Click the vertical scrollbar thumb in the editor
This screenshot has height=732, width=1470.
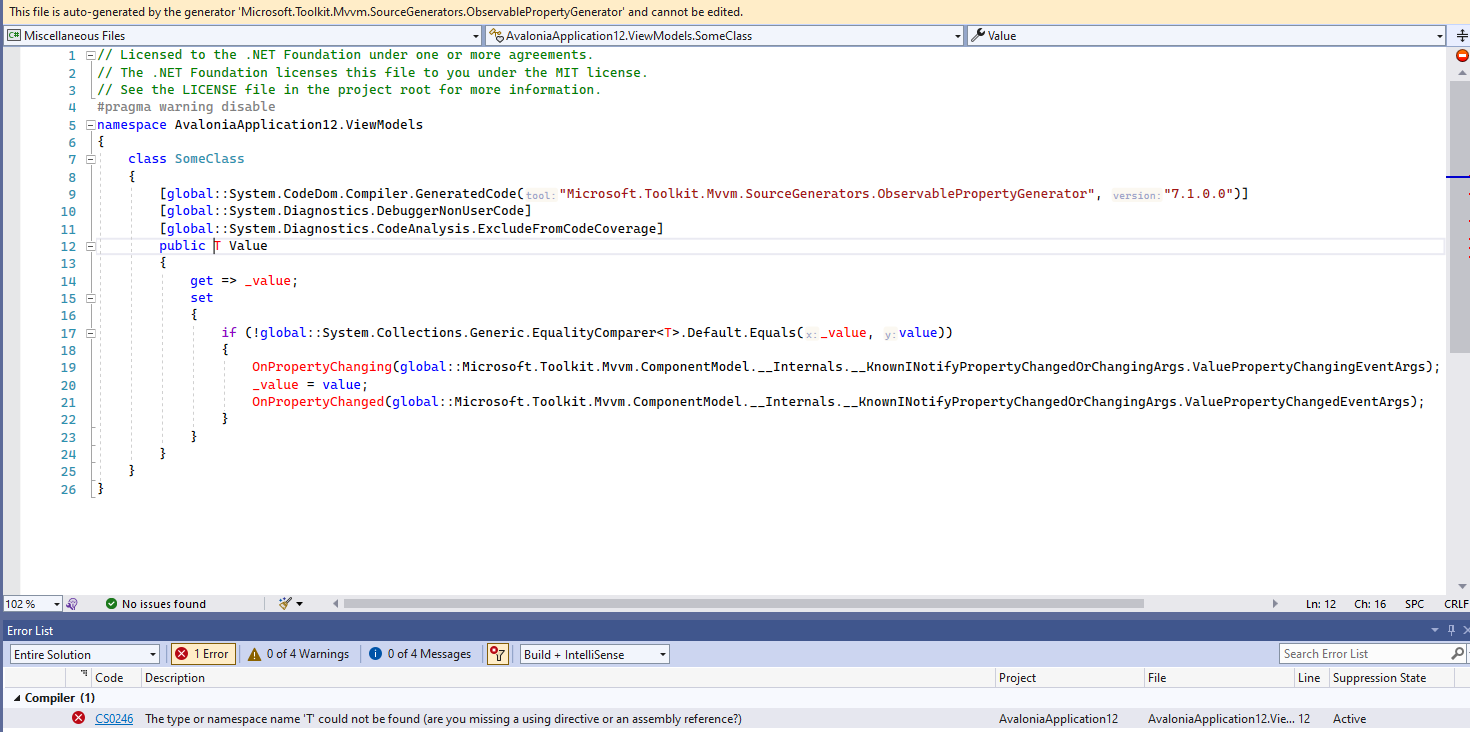point(1461,216)
